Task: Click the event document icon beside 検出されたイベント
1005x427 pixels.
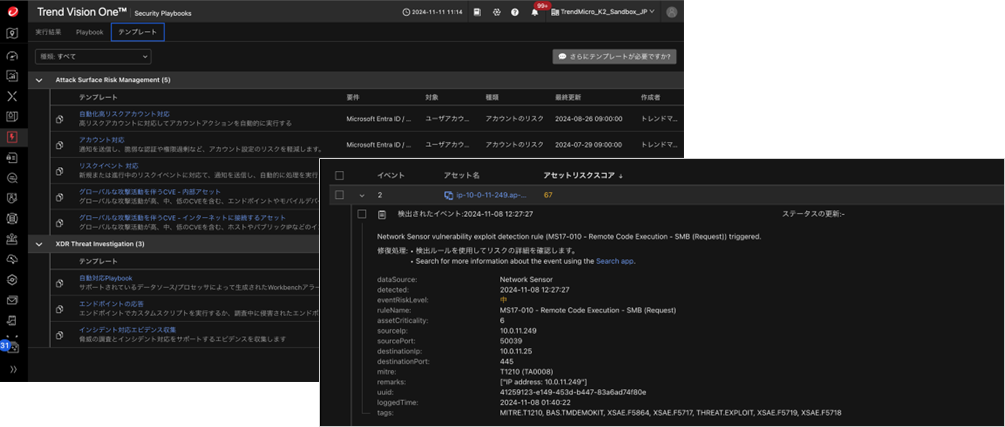Action: click(381, 214)
